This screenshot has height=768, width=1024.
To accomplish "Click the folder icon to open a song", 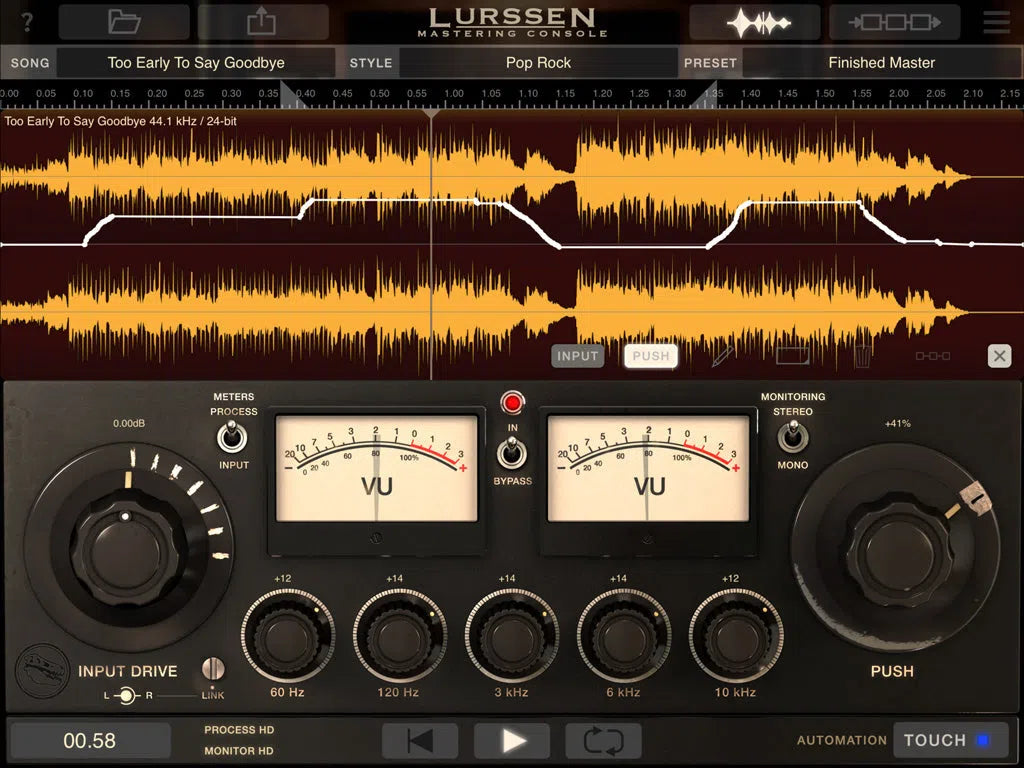I will pos(124,21).
